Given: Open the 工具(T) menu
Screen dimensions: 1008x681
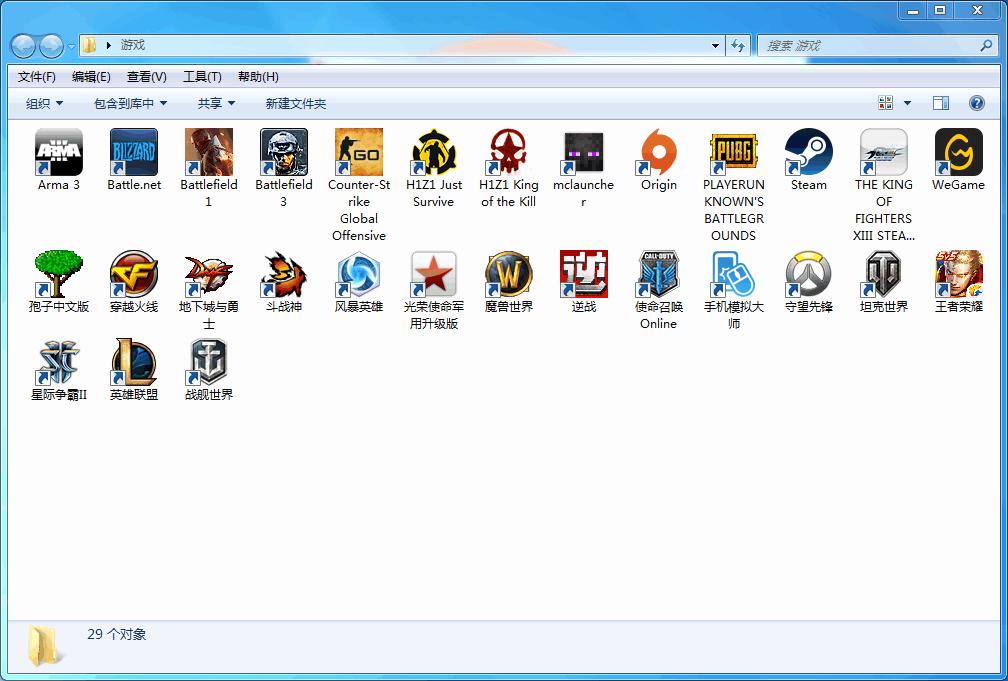Looking at the screenshot, I should (x=201, y=77).
